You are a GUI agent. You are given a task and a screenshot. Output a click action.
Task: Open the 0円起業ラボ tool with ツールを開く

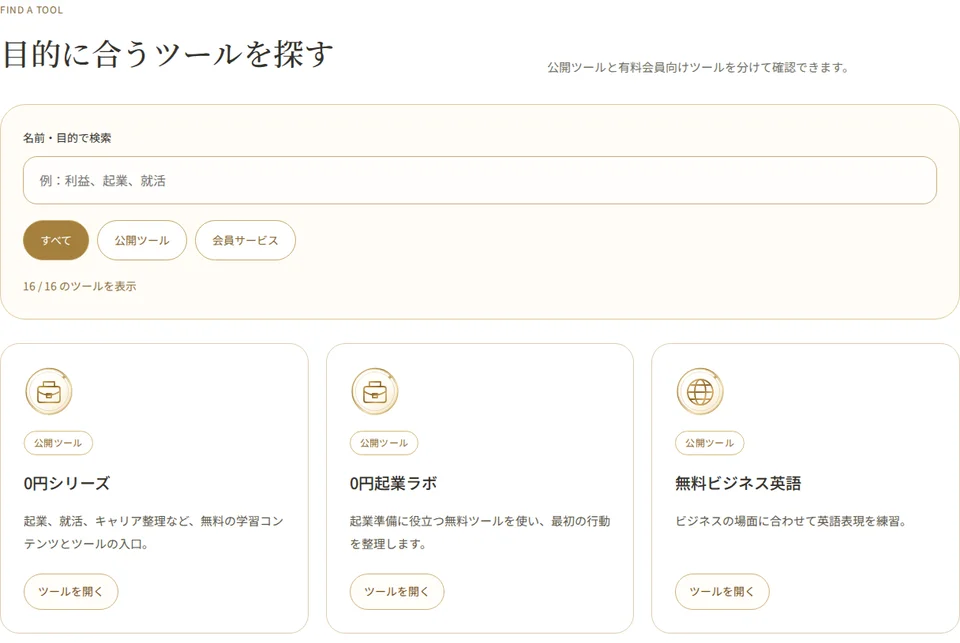[x=397, y=592]
